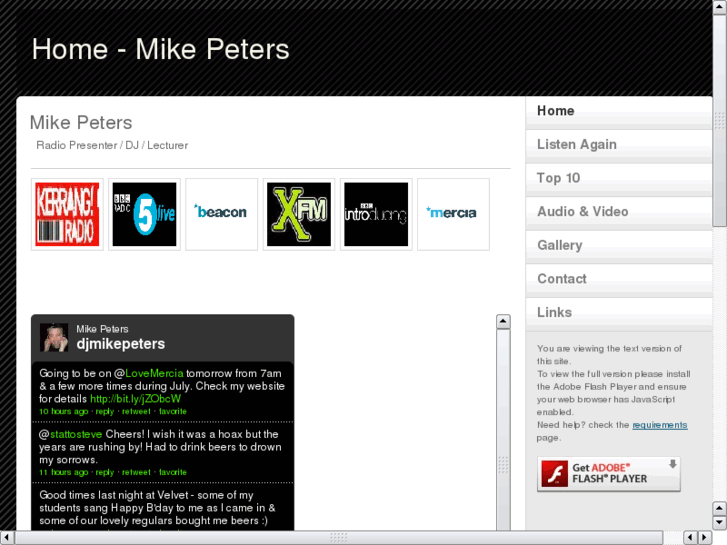Click the BBC Radio 5 live logo
727x545 pixels.
coord(144,214)
